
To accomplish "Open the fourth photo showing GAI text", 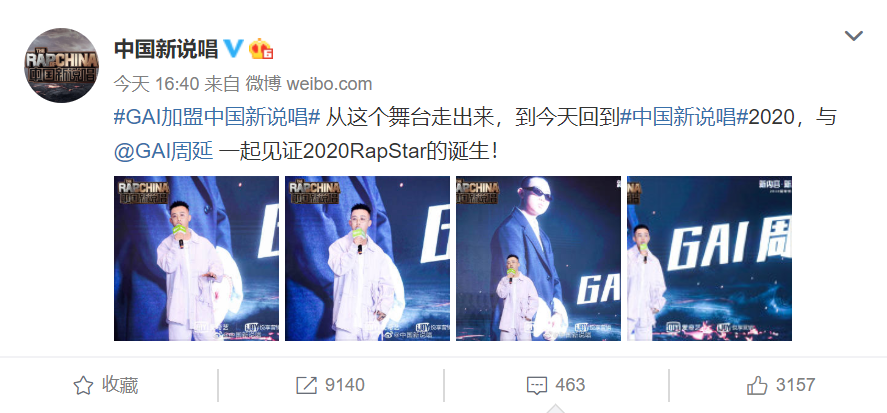I will [x=709, y=259].
